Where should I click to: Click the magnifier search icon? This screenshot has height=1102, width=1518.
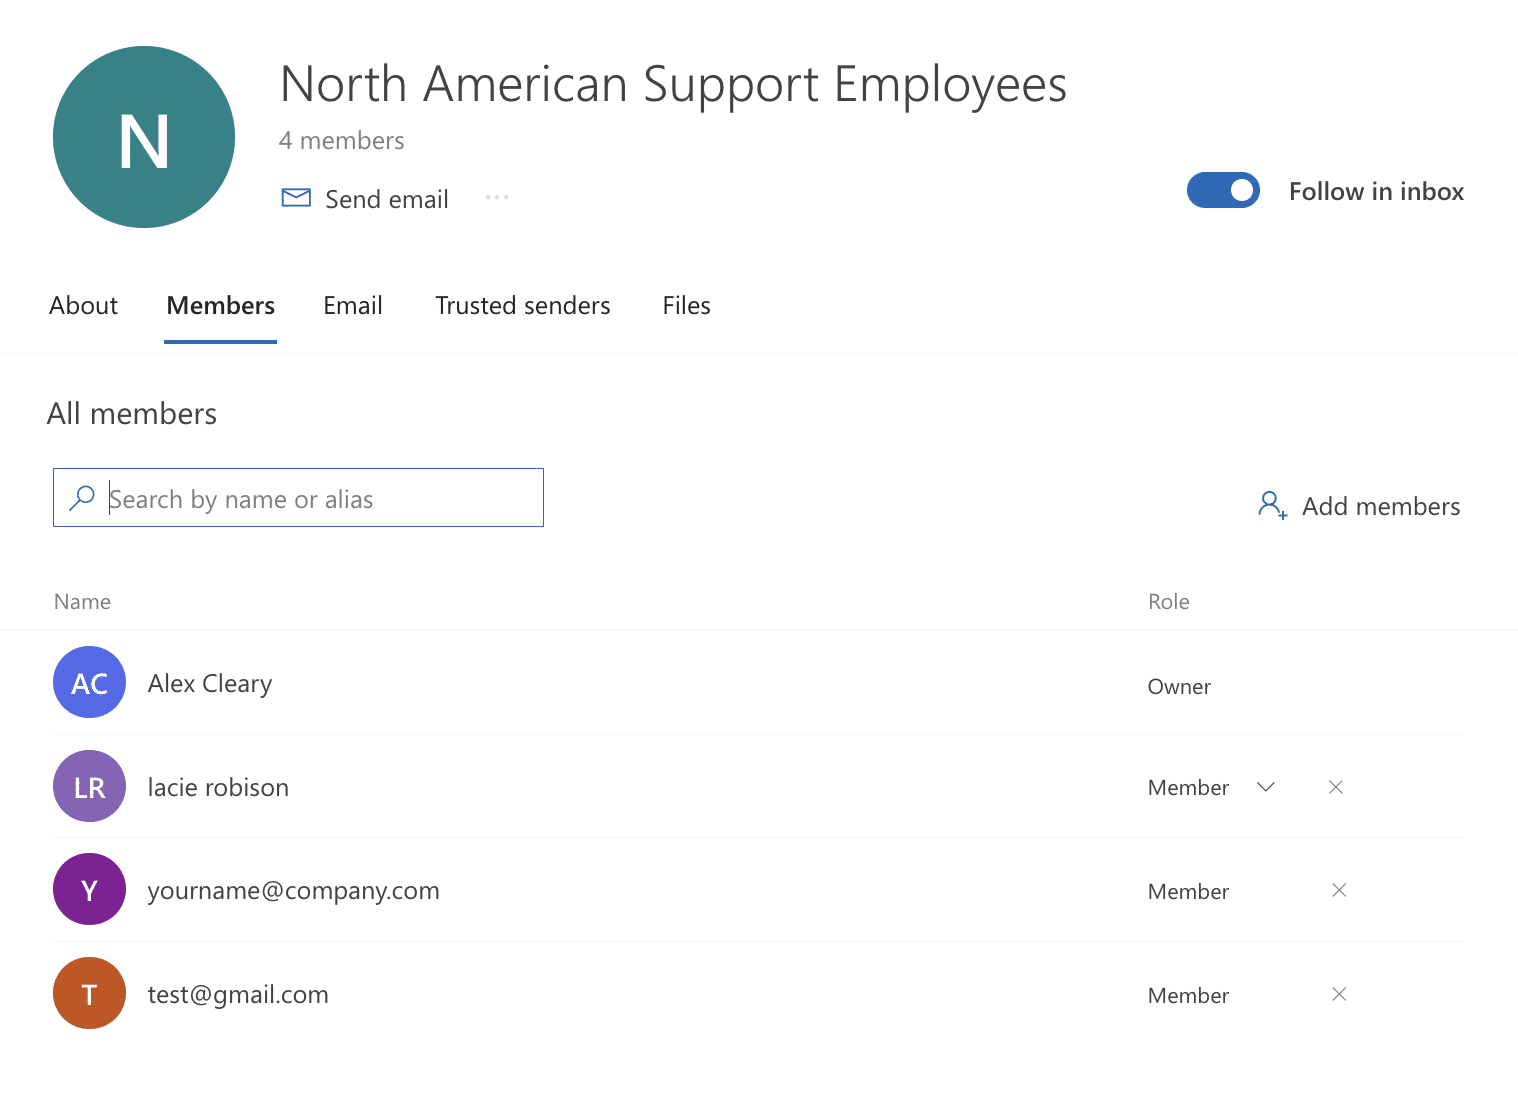coord(82,498)
